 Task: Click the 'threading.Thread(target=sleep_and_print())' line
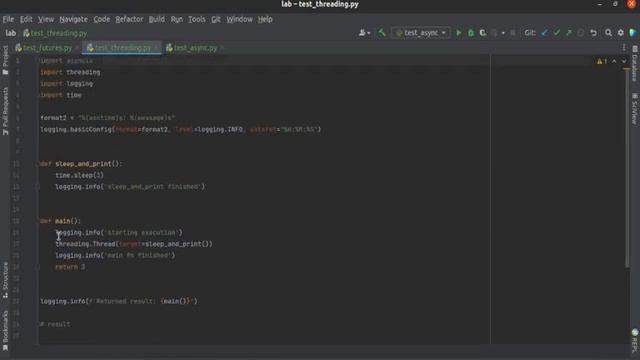[134, 244]
